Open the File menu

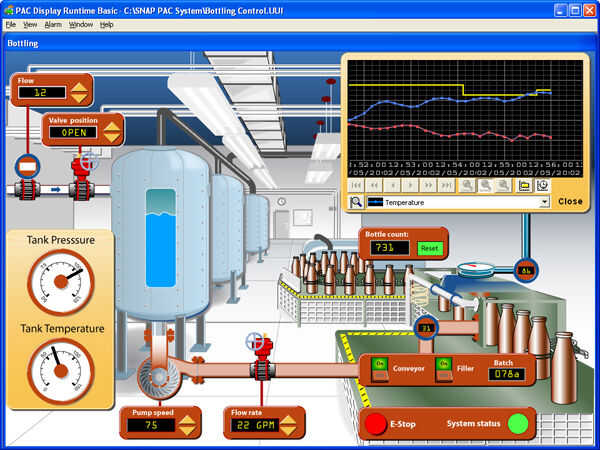point(10,24)
